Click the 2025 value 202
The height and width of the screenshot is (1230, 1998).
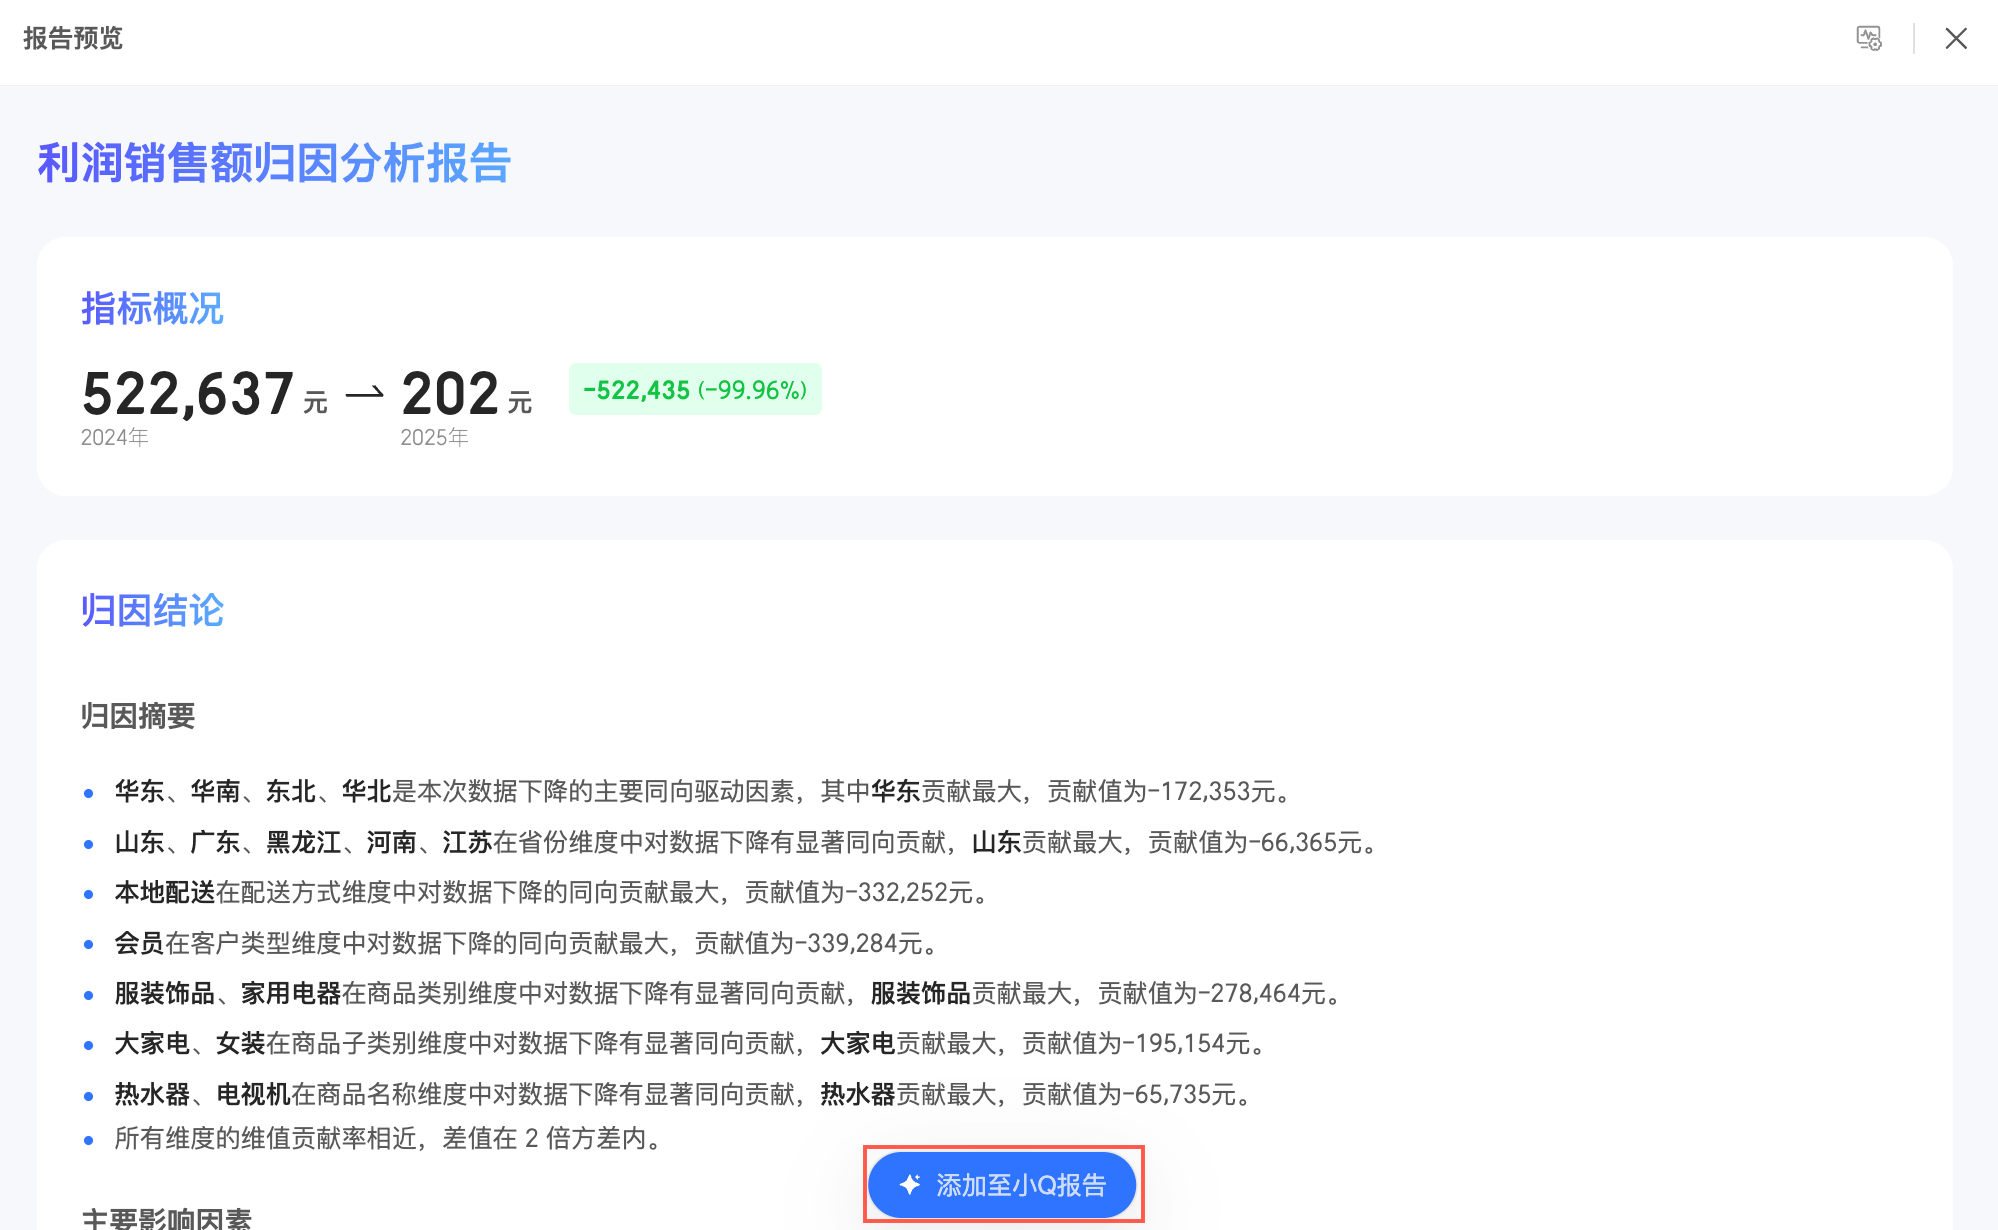449,393
